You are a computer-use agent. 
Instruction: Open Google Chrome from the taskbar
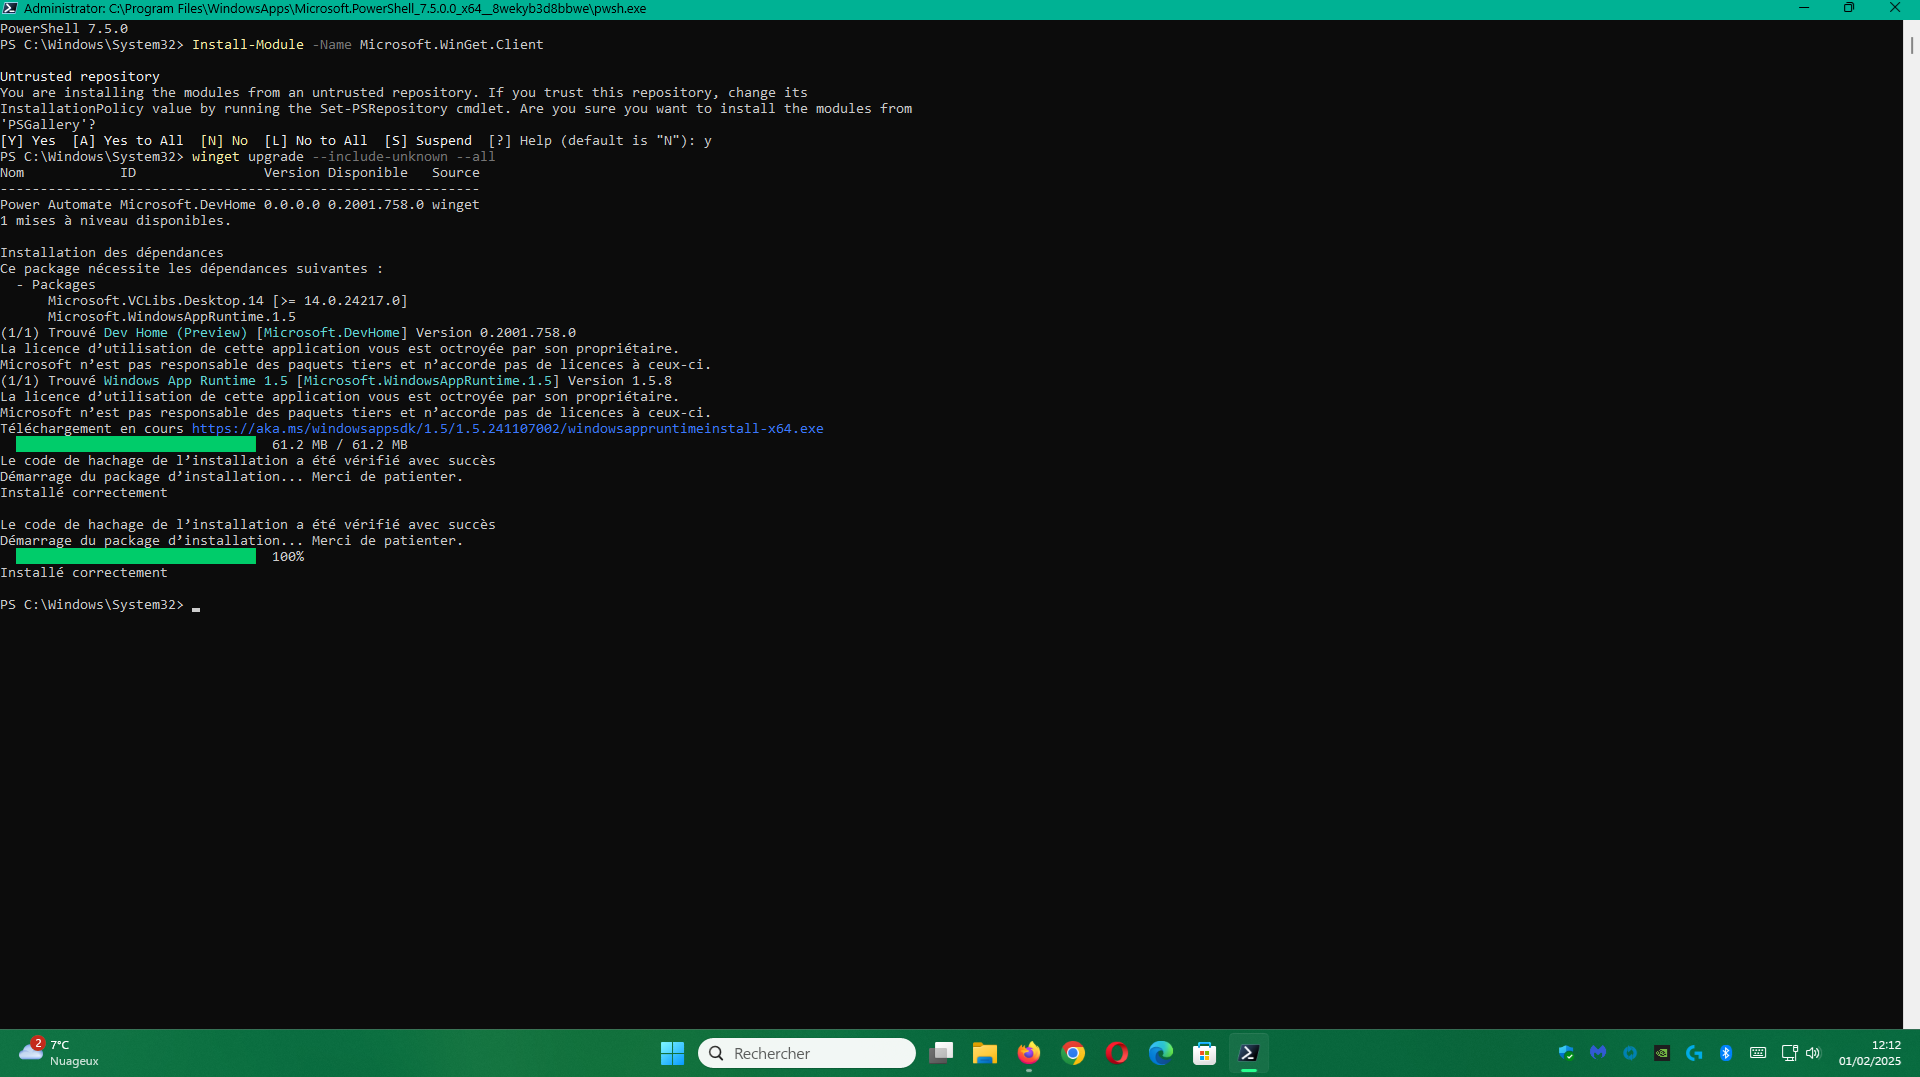(1073, 1053)
